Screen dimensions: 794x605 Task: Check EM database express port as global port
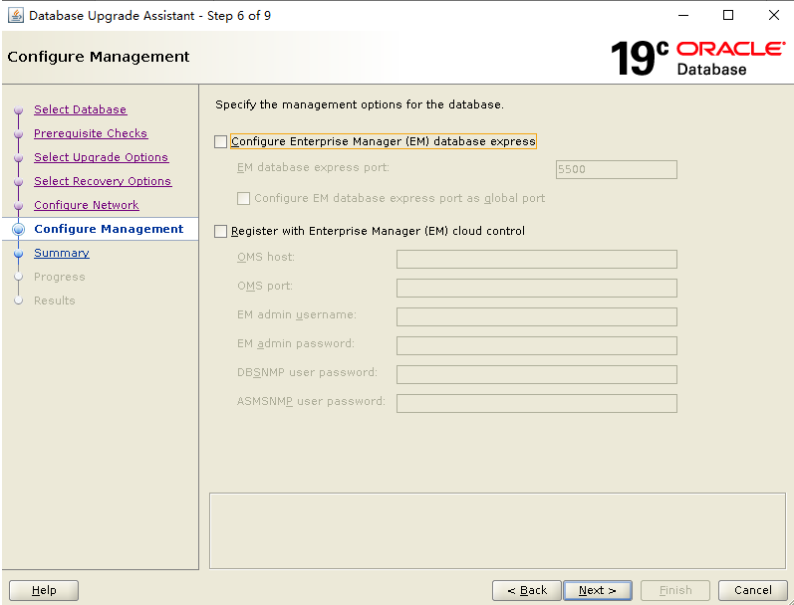click(243, 198)
